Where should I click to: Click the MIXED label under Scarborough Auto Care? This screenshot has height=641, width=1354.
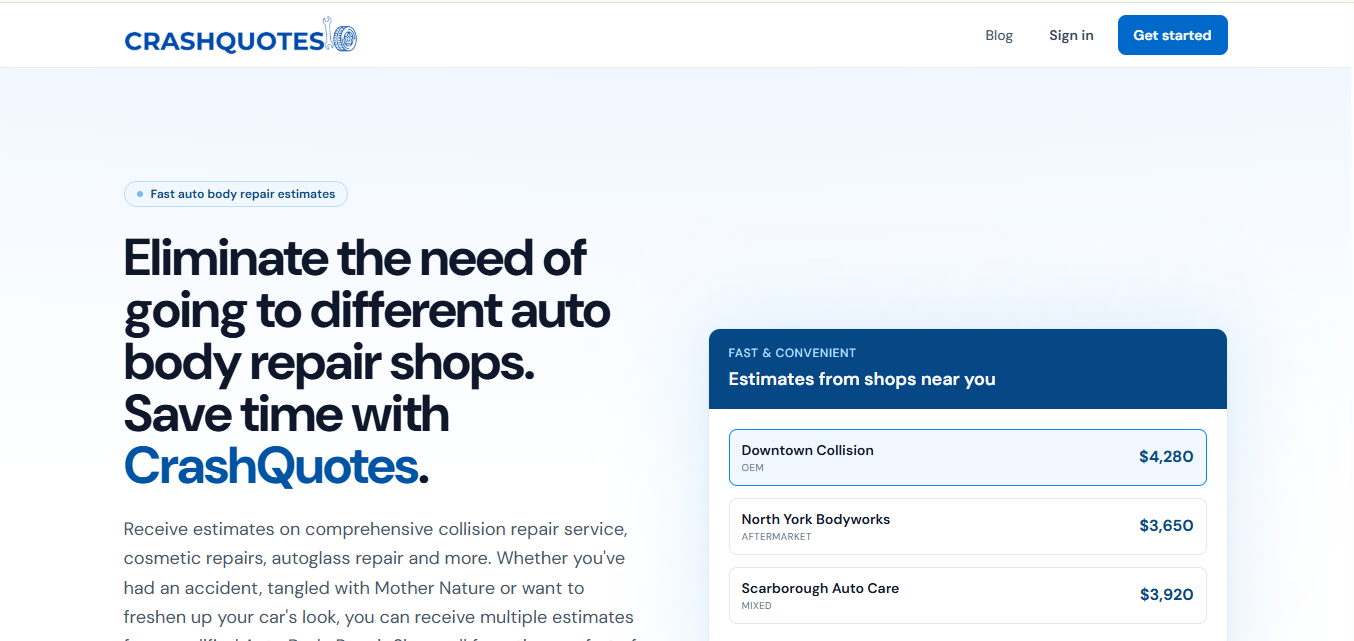pyautogui.click(x=757, y=606)
